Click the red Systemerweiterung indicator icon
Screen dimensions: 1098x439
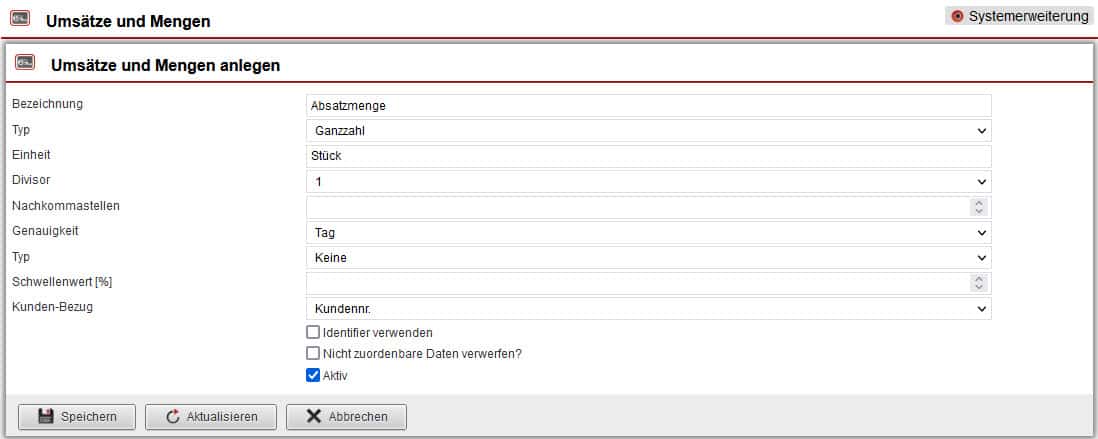pyautogui.click(x=957, y=16)
